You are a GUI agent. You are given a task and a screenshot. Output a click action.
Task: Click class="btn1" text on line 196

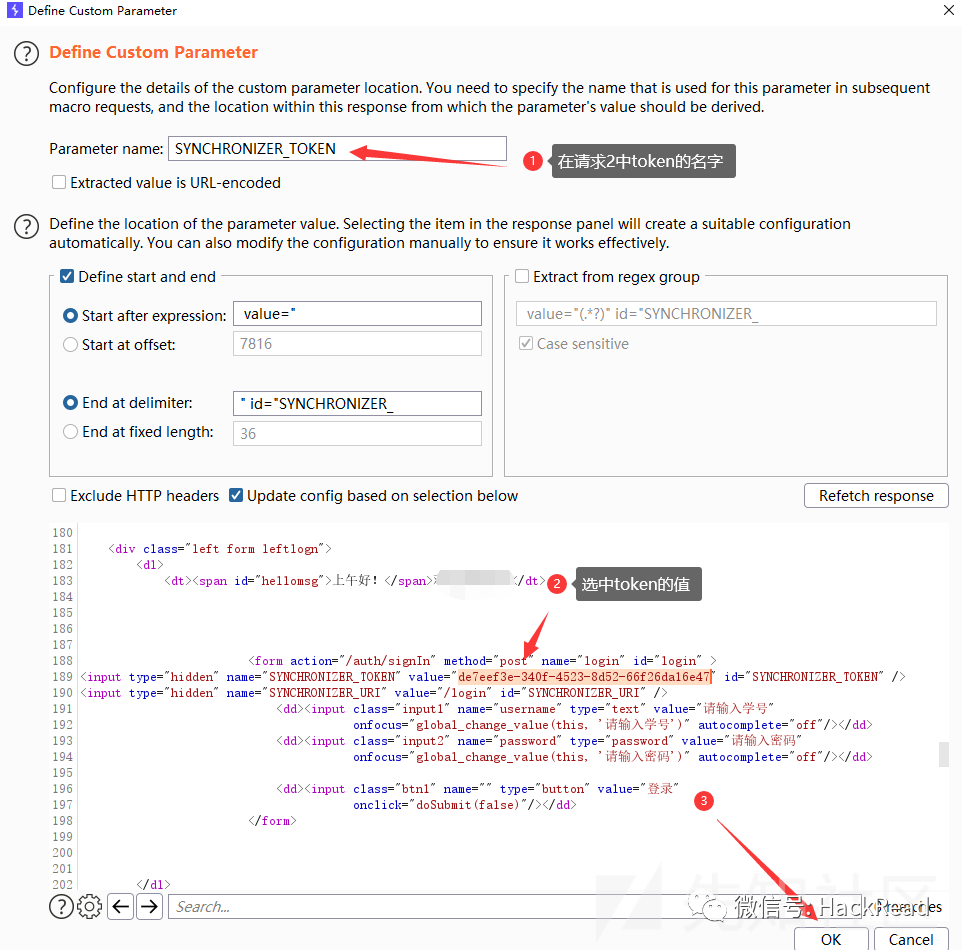tap(394, 789)
